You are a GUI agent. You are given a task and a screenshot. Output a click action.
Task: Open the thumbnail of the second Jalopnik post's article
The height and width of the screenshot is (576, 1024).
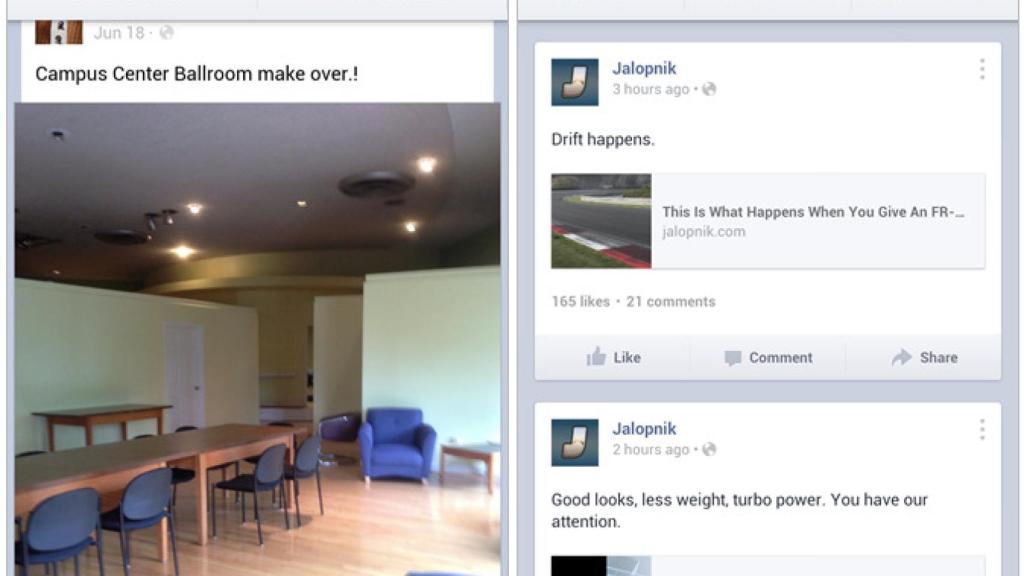click(x=601, y=566)
